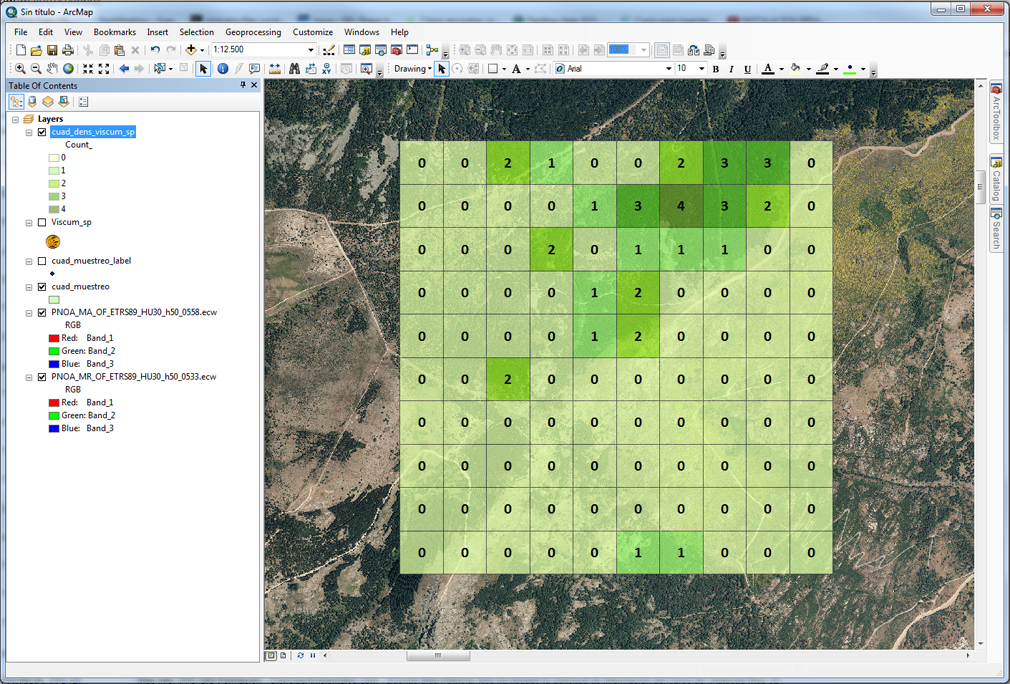Open the ArcToolbox side tab

coord(996,113)
